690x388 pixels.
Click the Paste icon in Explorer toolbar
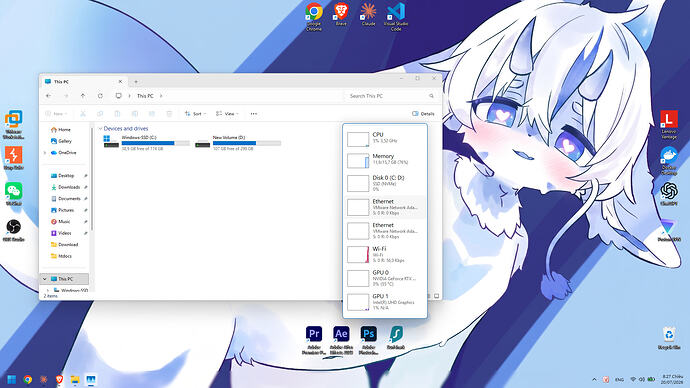pyautogui.click(x=117, y=113)
